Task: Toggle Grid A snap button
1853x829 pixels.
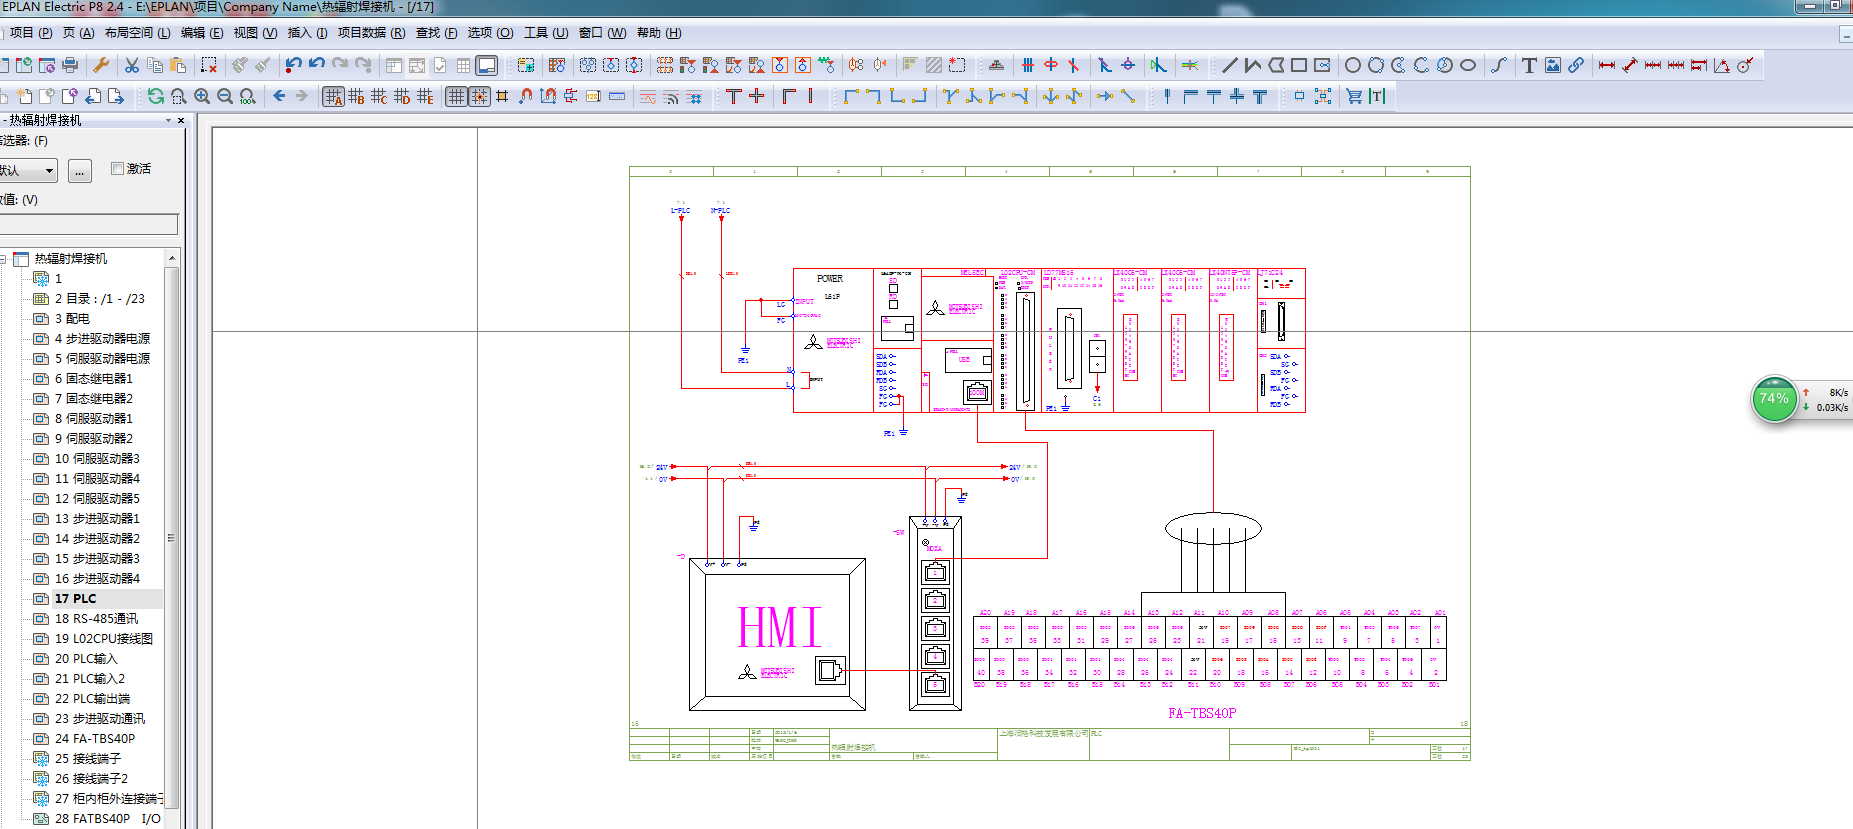Action: click(x=333, y=97)
